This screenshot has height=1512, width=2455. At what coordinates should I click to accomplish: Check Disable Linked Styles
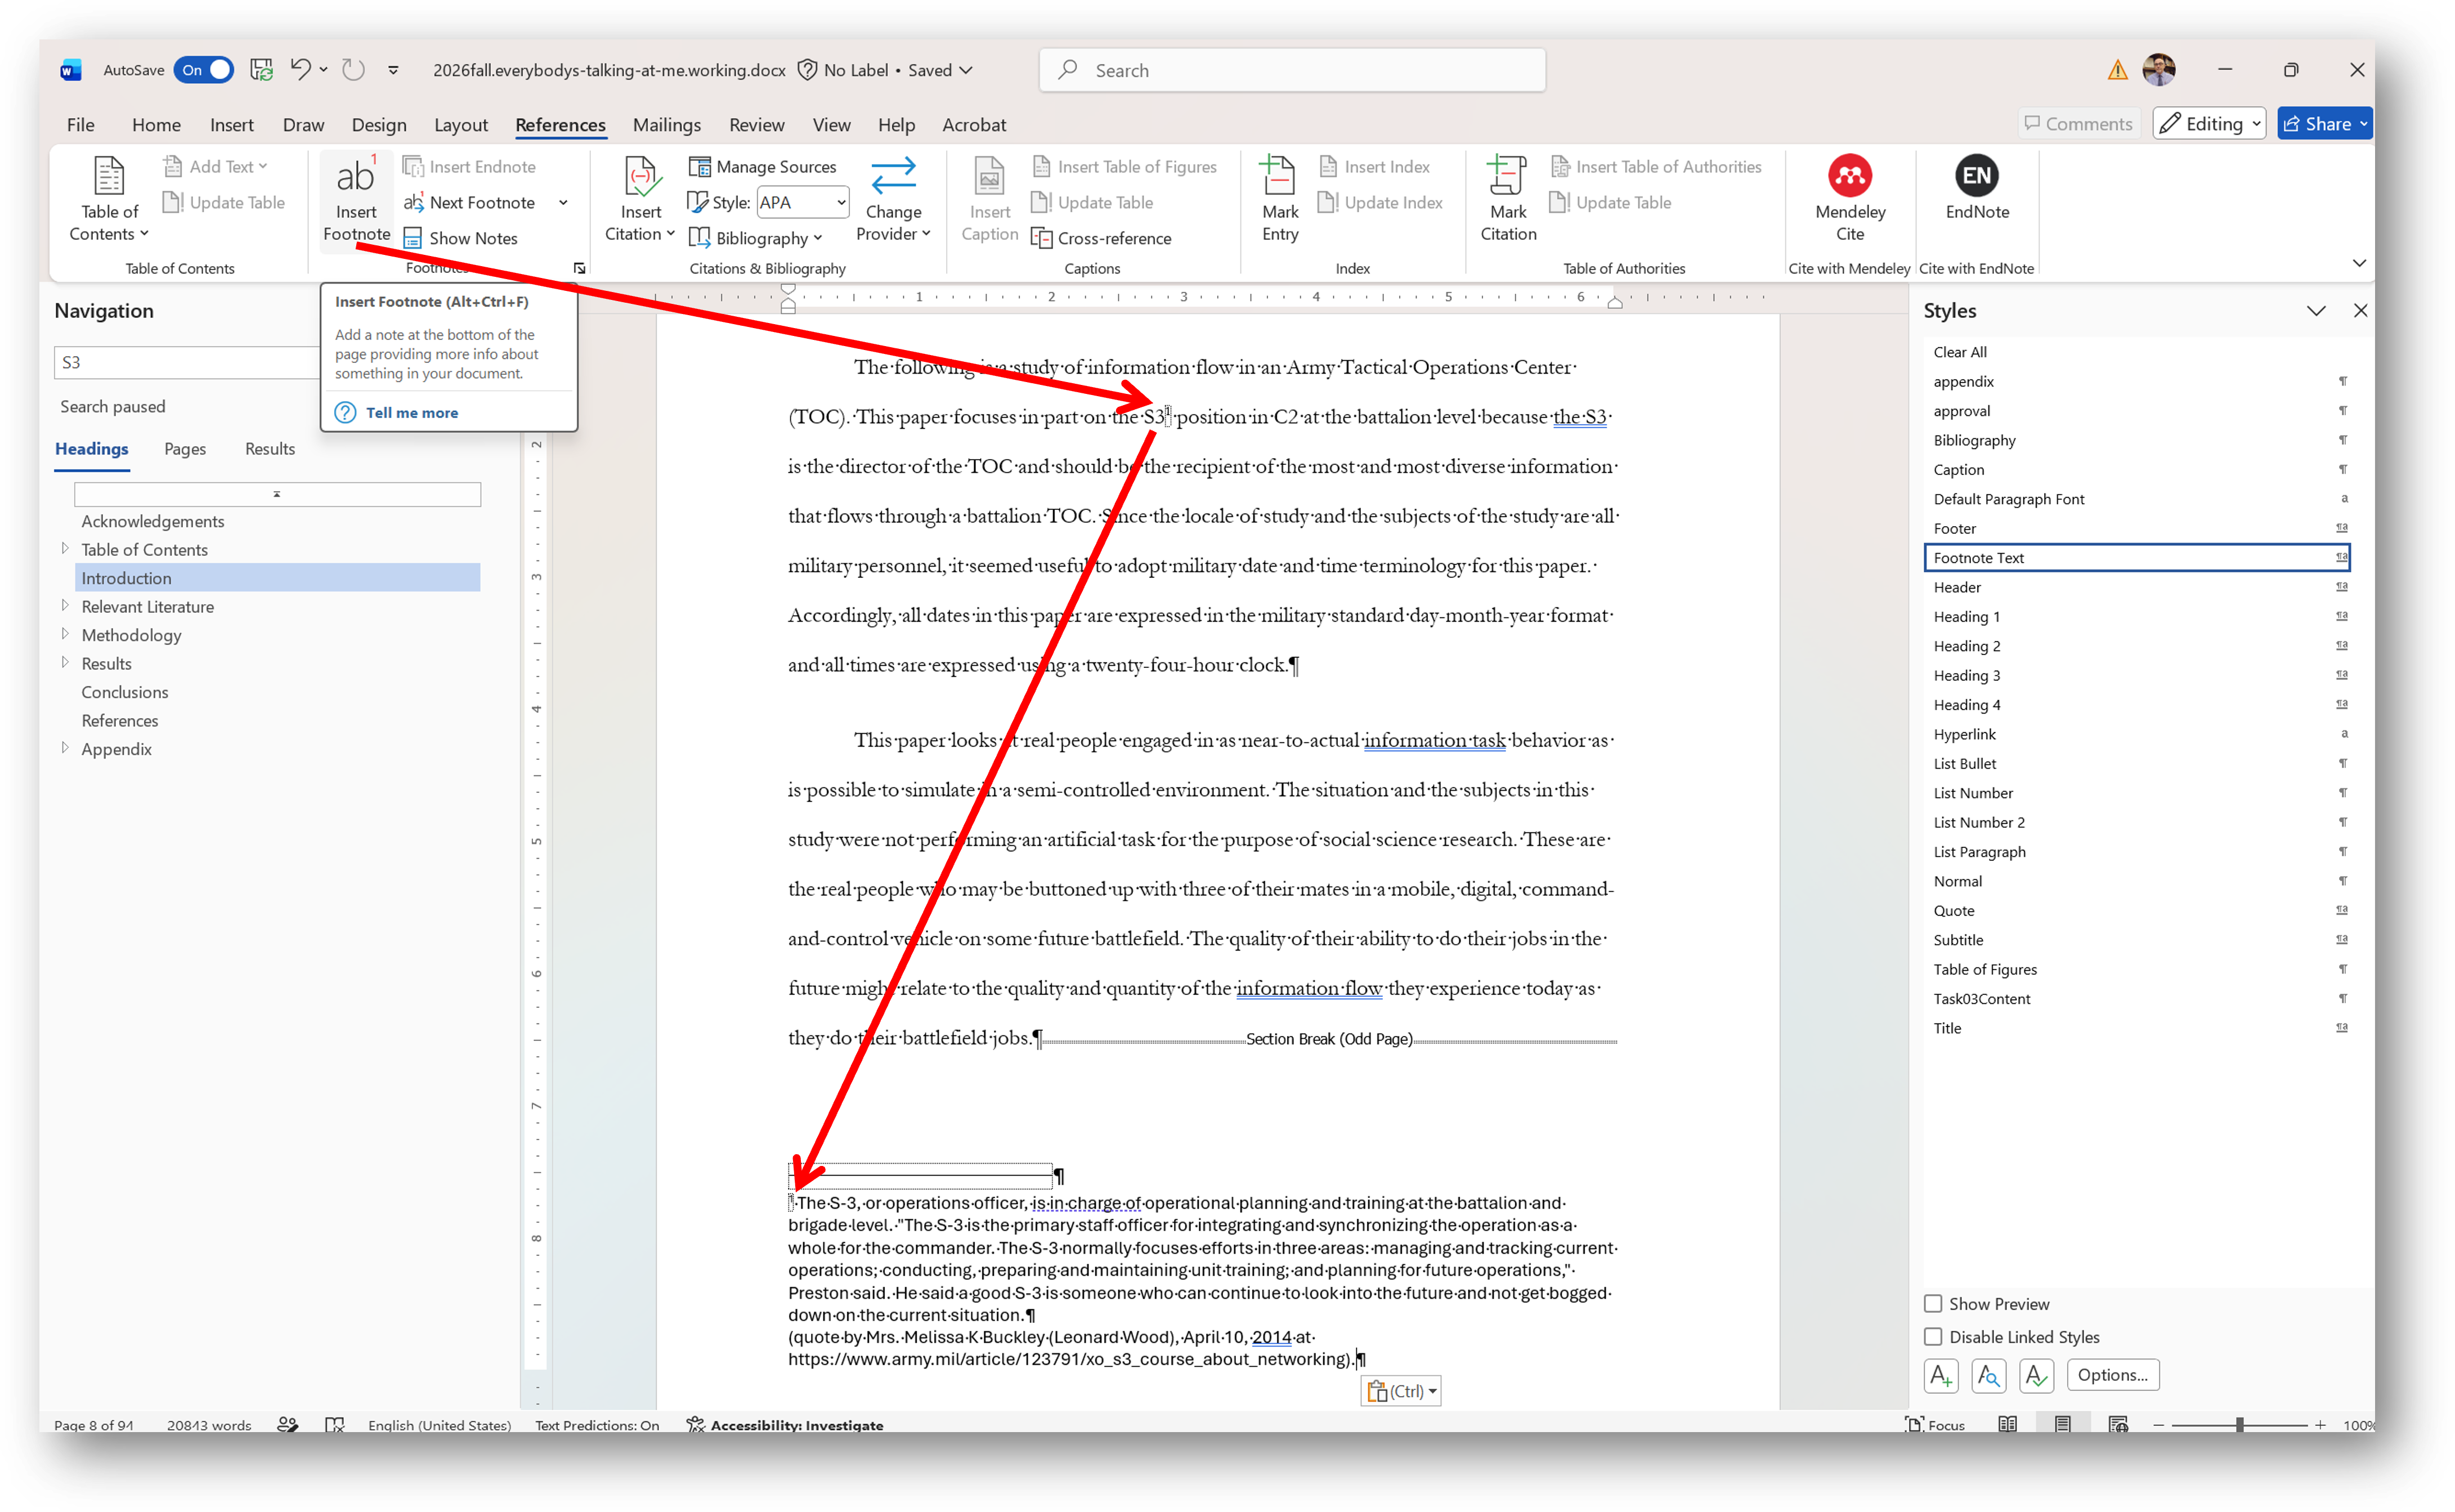coord(1933,1337)
